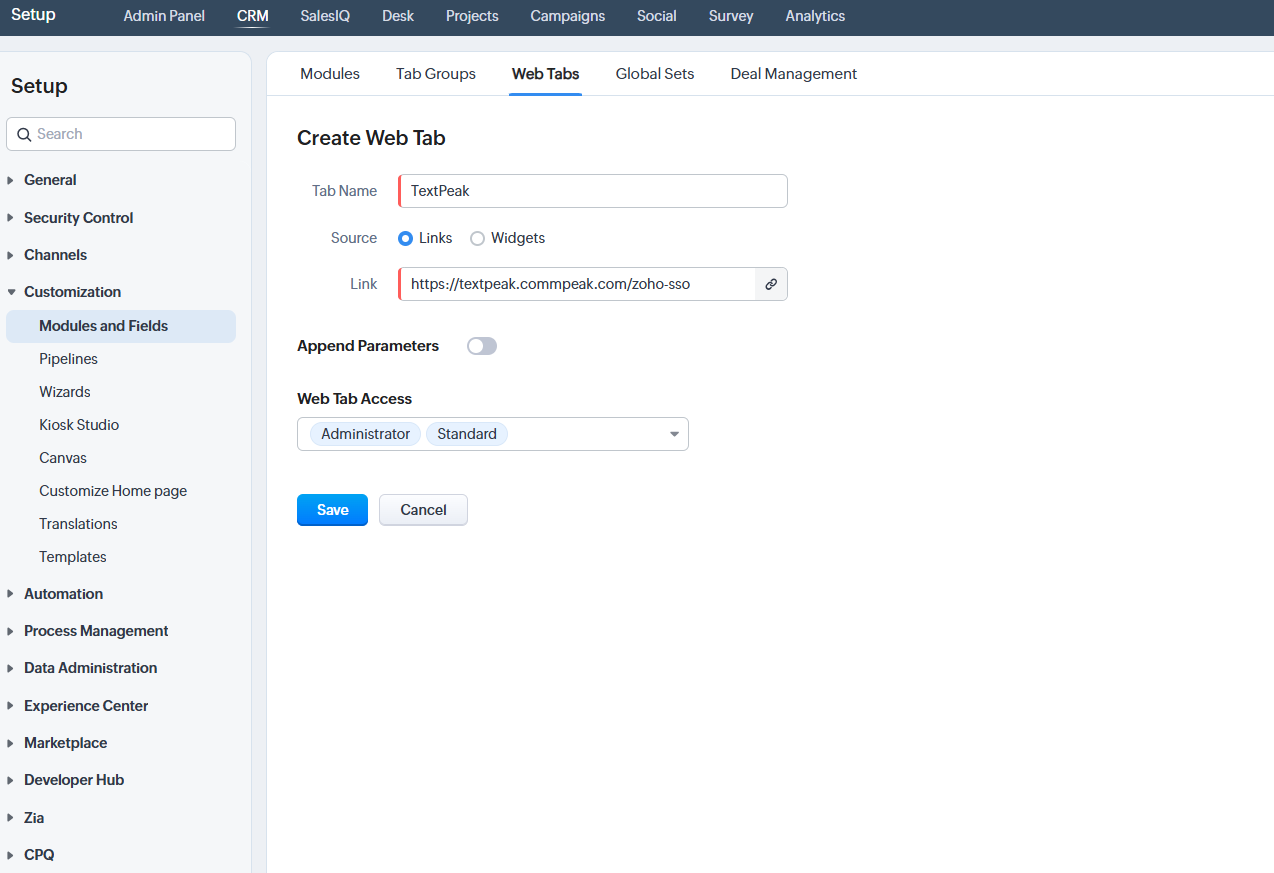Open the Deal Management tab
1274x873 pixels.
[794, 74]
